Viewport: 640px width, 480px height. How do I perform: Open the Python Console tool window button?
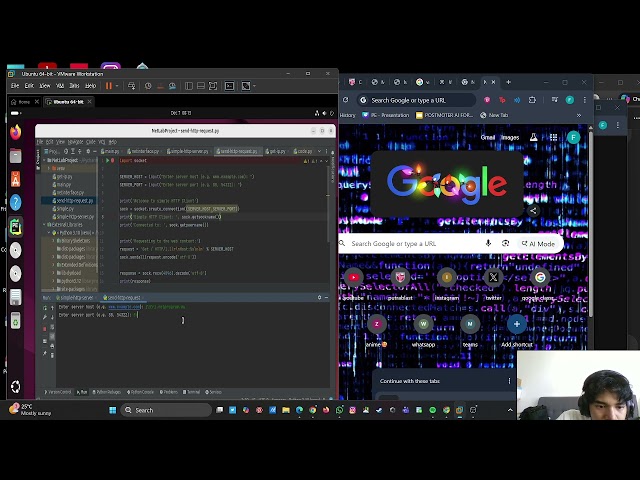(x=140, y=392)
